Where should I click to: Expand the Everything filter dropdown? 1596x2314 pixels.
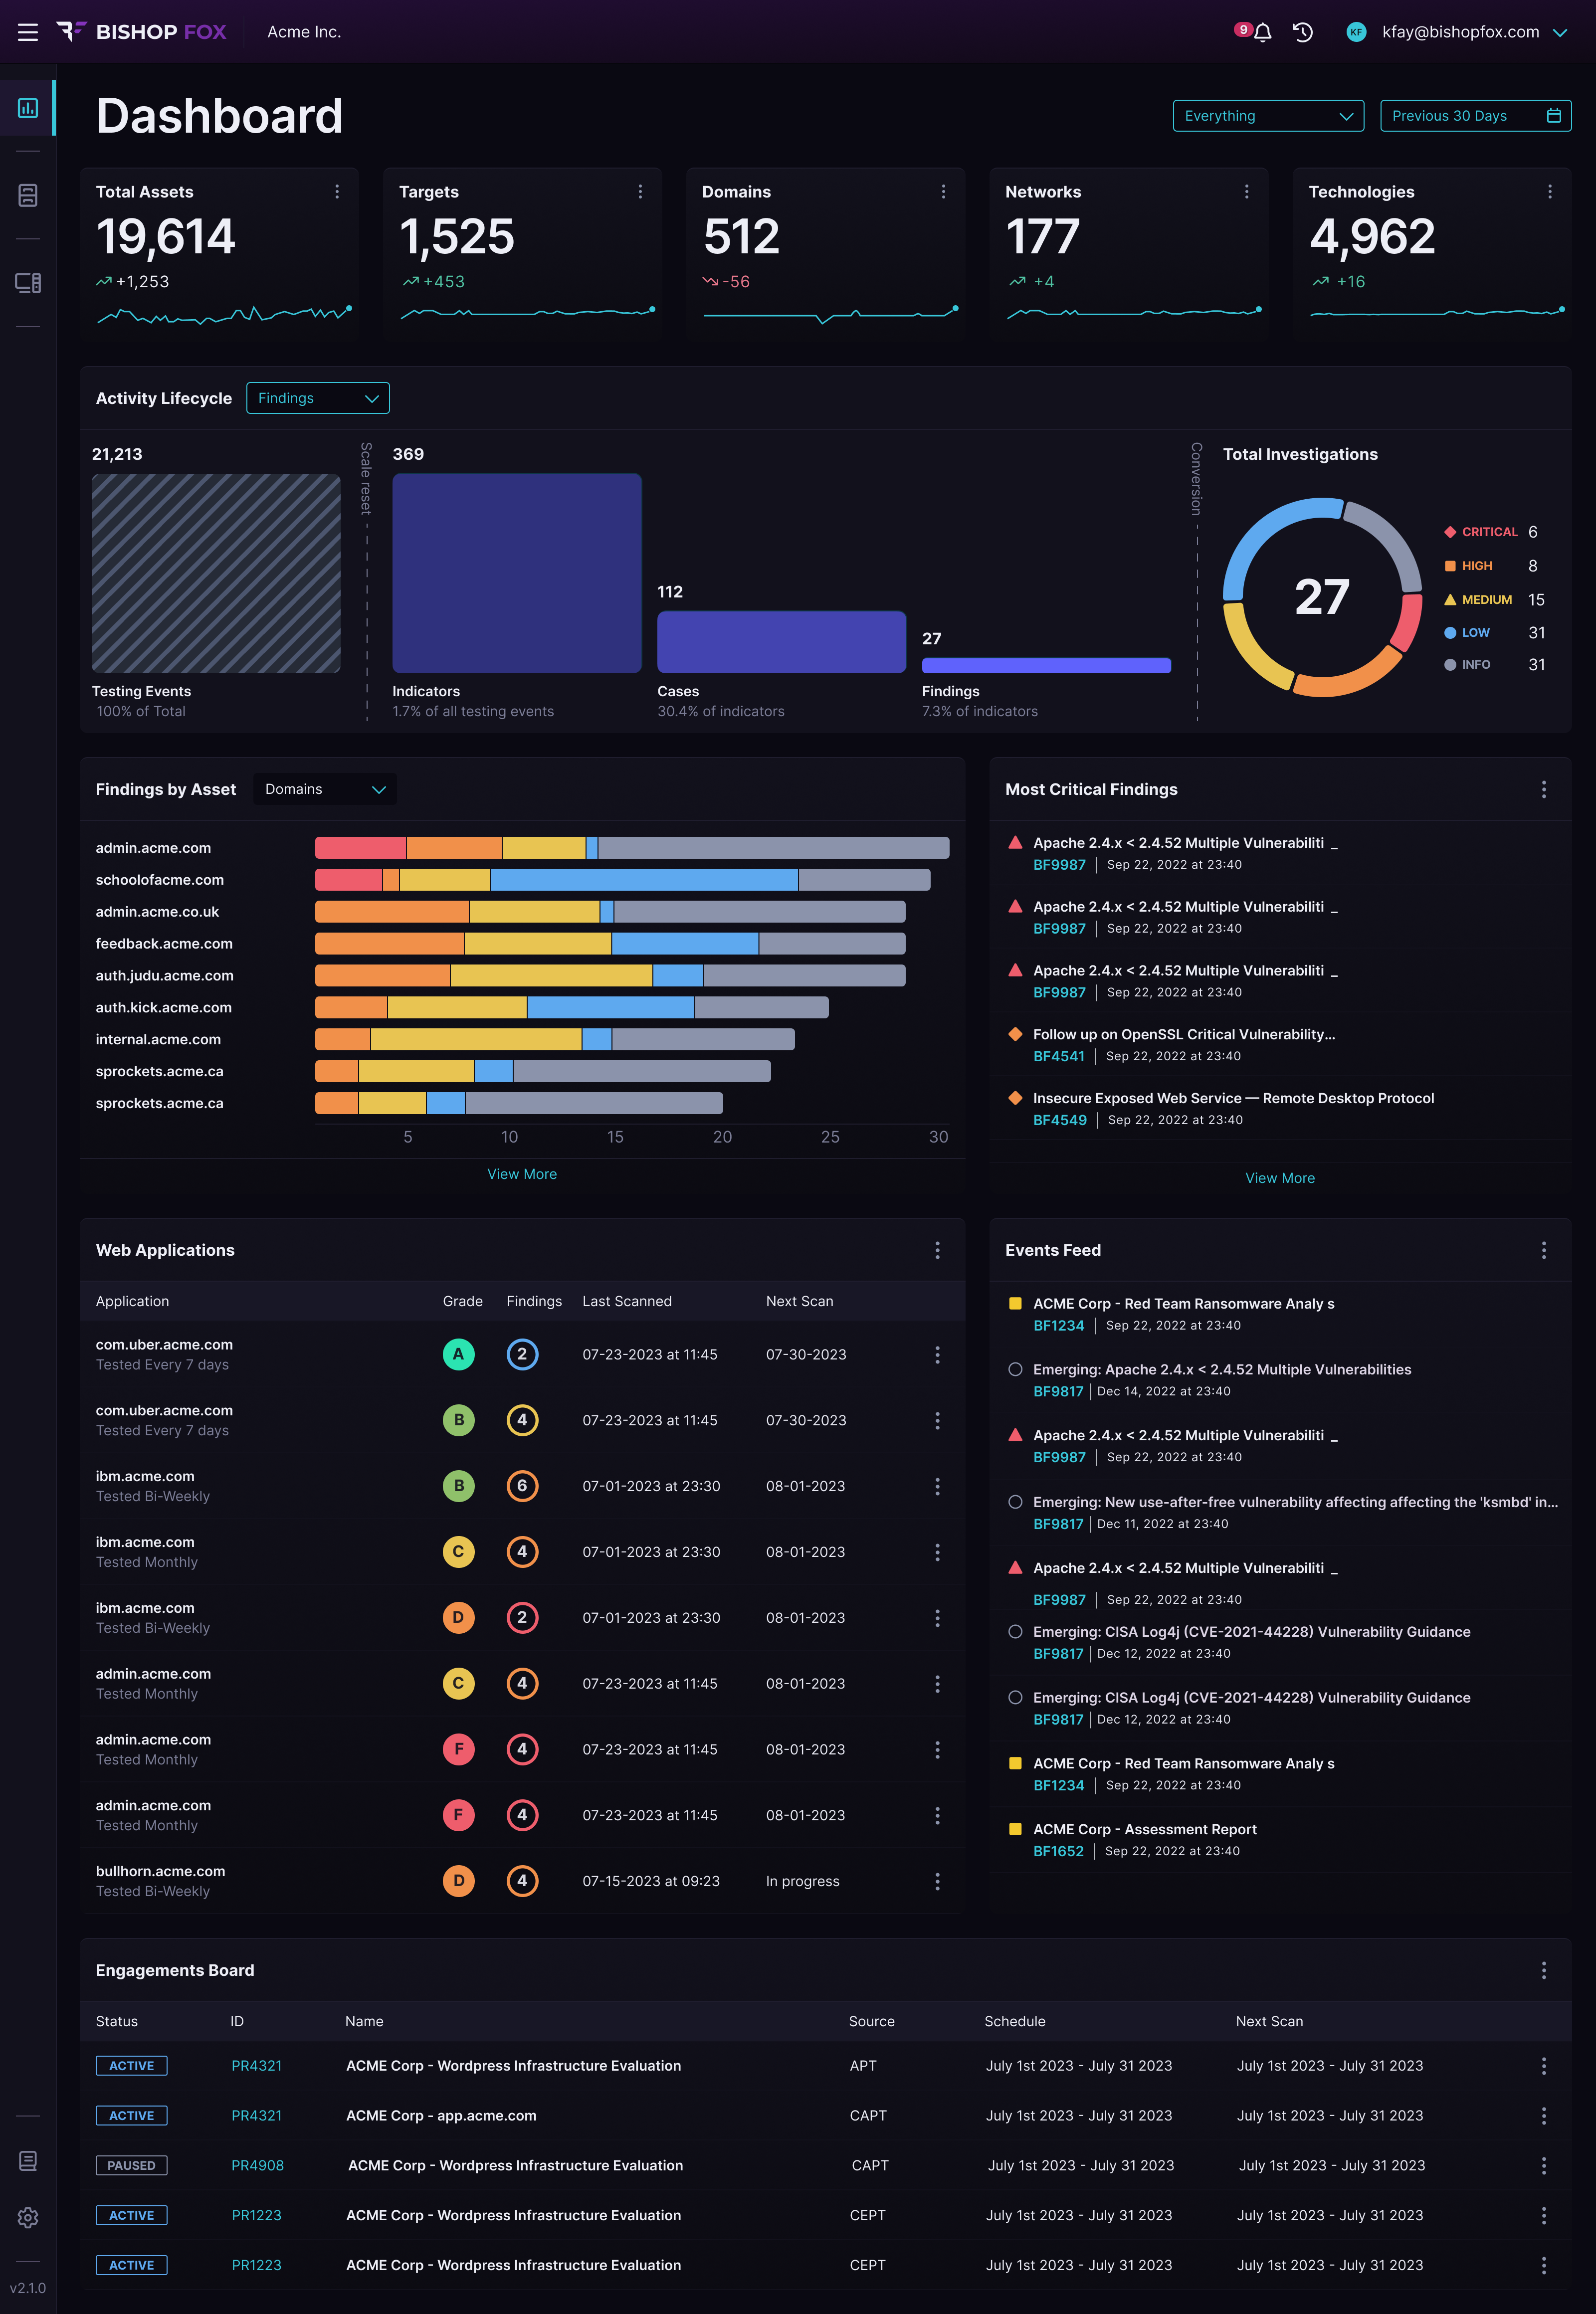coord(1268,116)
